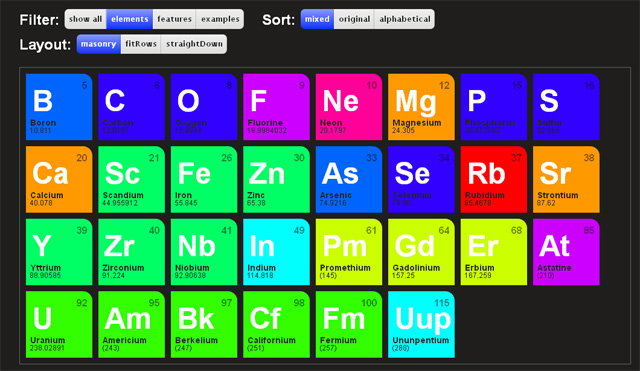Switch layout to fitRows
Screen dimensions: 640x371
141,44
